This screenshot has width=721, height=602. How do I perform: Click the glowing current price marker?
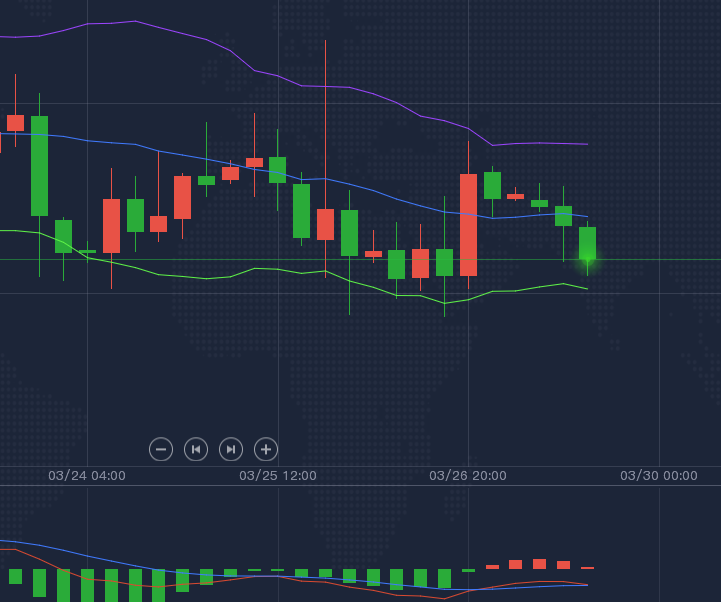[588, 260]
